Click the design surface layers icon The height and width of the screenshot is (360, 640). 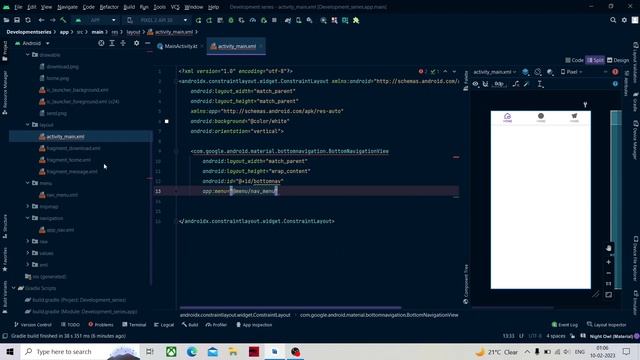525,72
